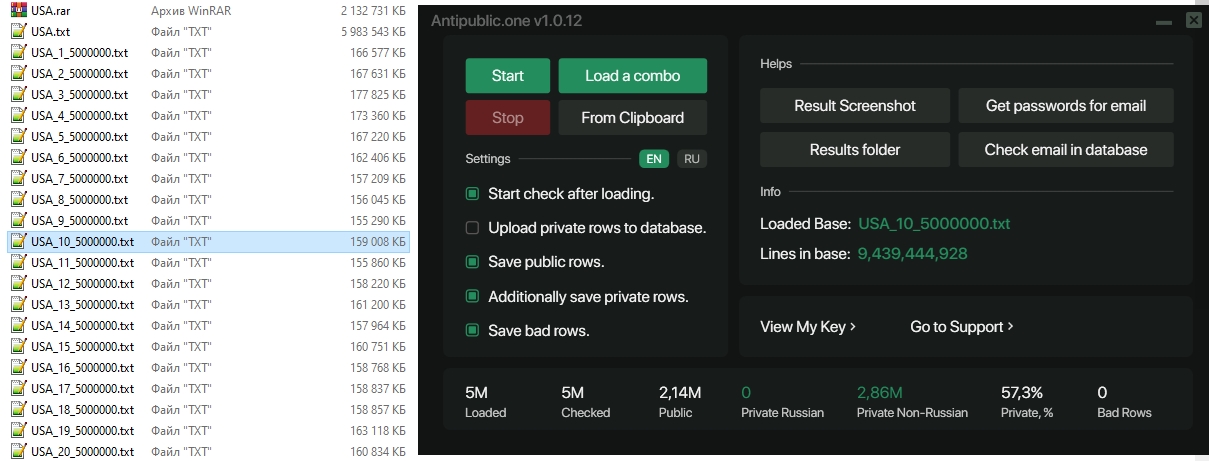This screenshot has width=1209, height=461.
Task: Click the 177 825 КБ size cell
Action: pyautogui.click(x=377, y=94)
